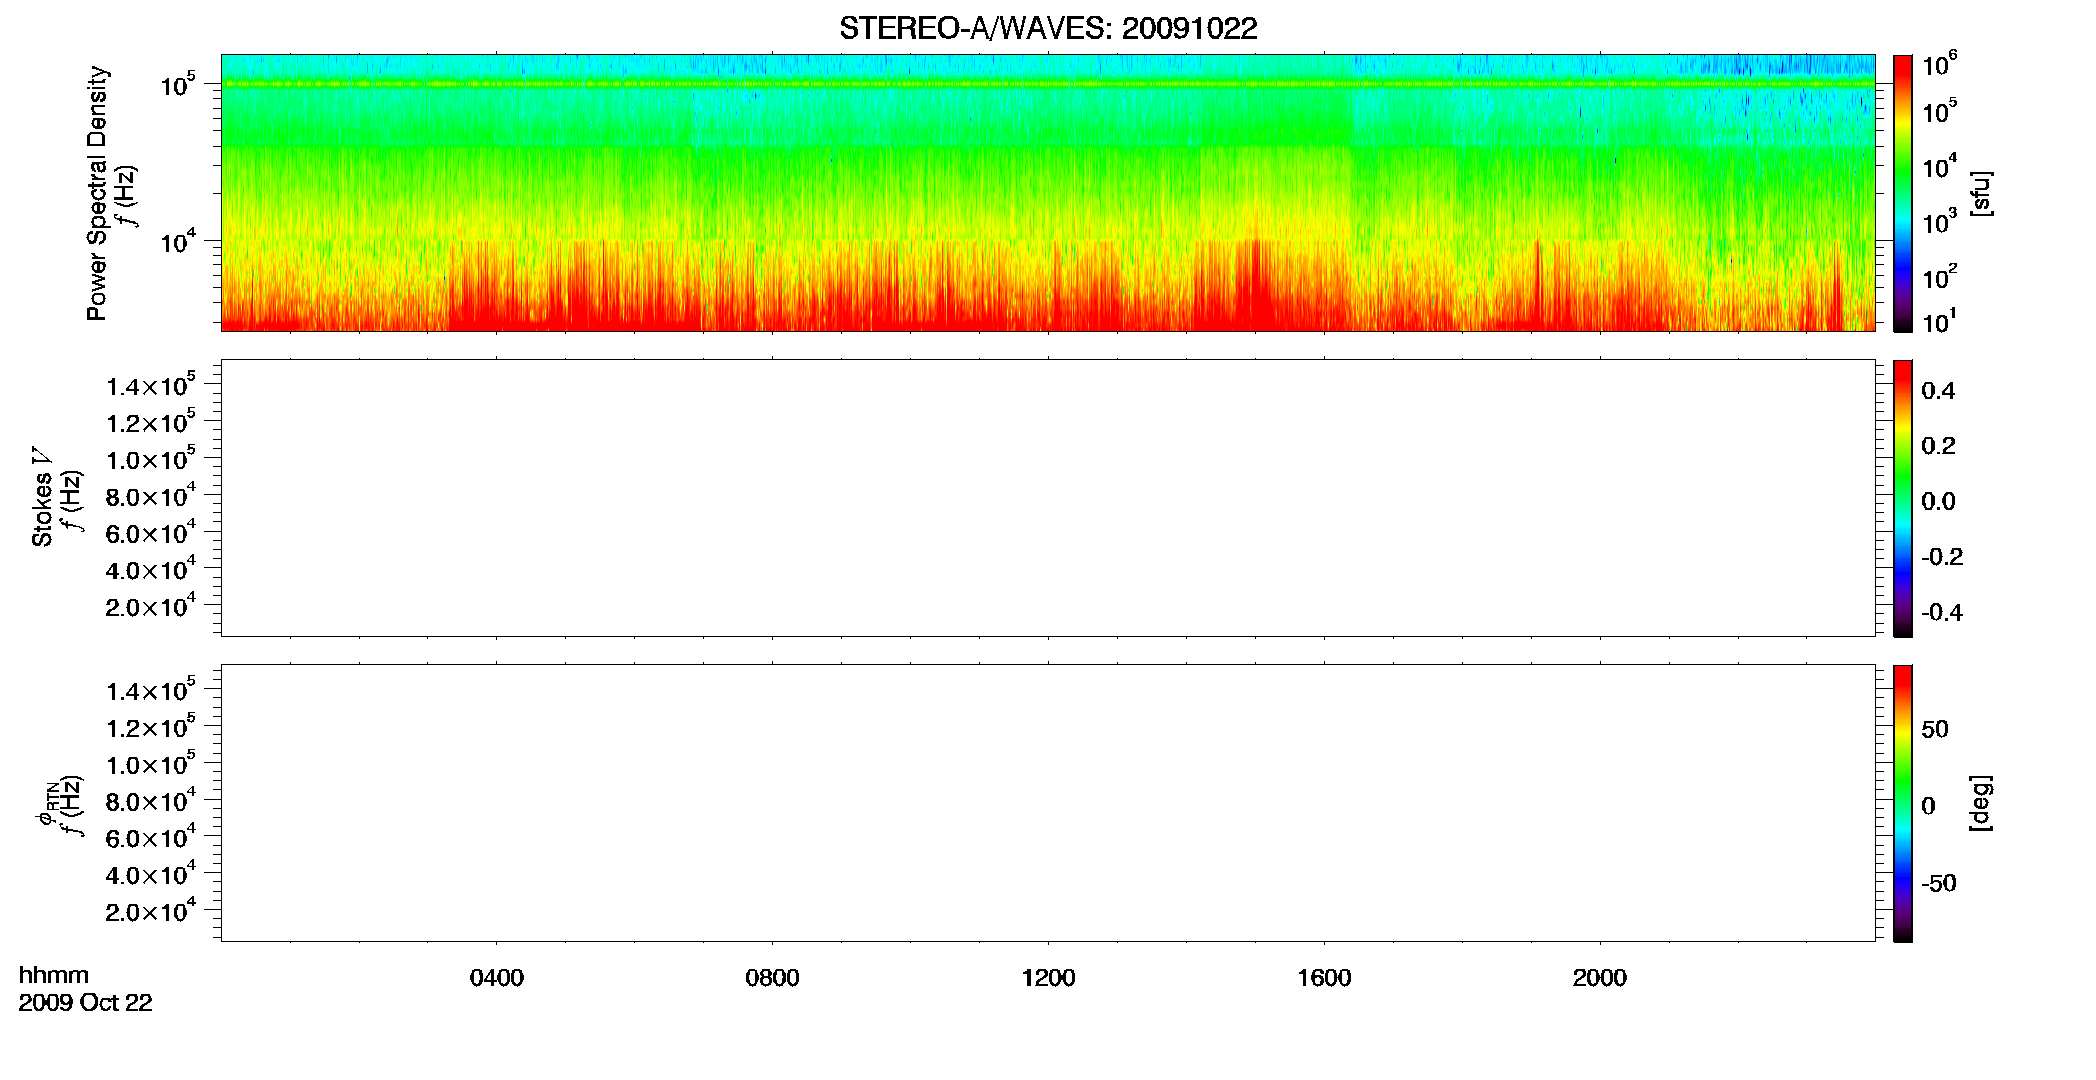Viewport: 2096px width, 1080px height.
Task: Click the 0800 time axis label
Action: (772, 978)
